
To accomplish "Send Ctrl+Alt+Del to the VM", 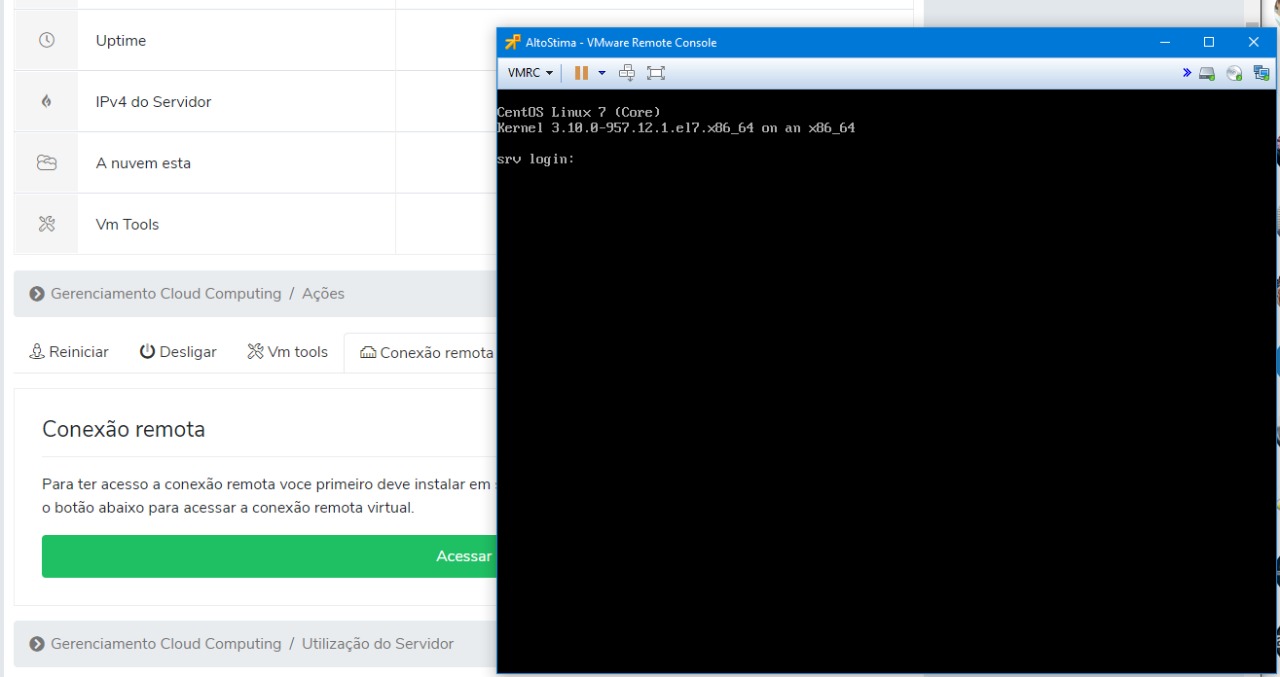I will coord(628,73).
